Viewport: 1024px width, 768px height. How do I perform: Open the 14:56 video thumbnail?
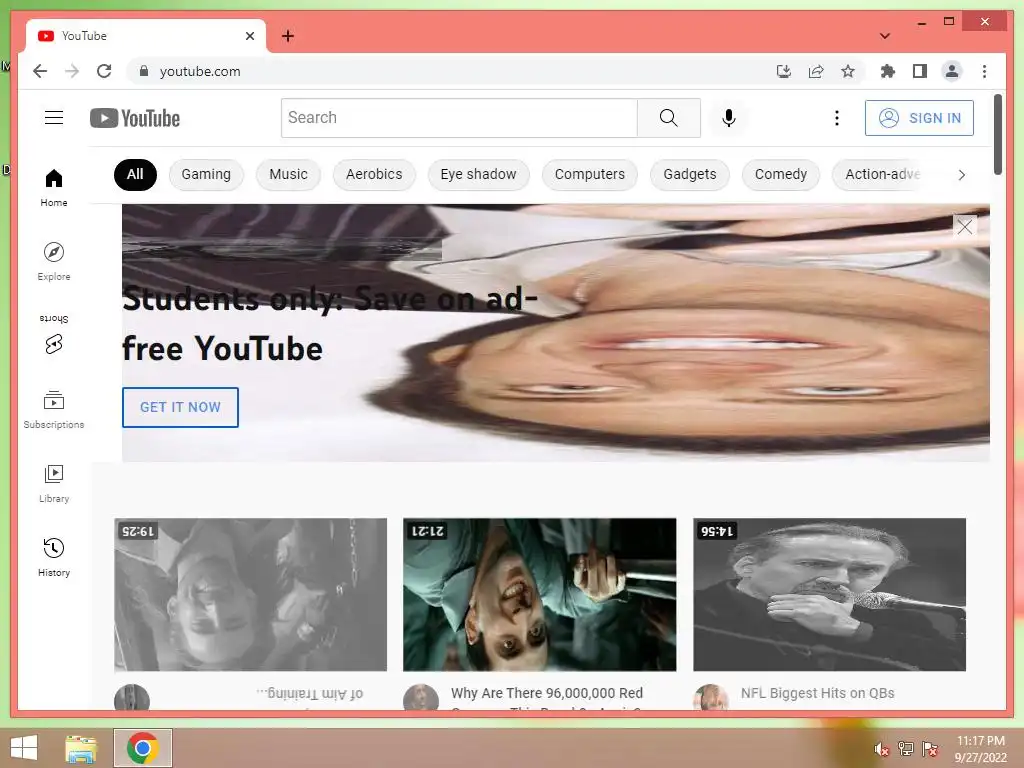[x=829, y=594]
